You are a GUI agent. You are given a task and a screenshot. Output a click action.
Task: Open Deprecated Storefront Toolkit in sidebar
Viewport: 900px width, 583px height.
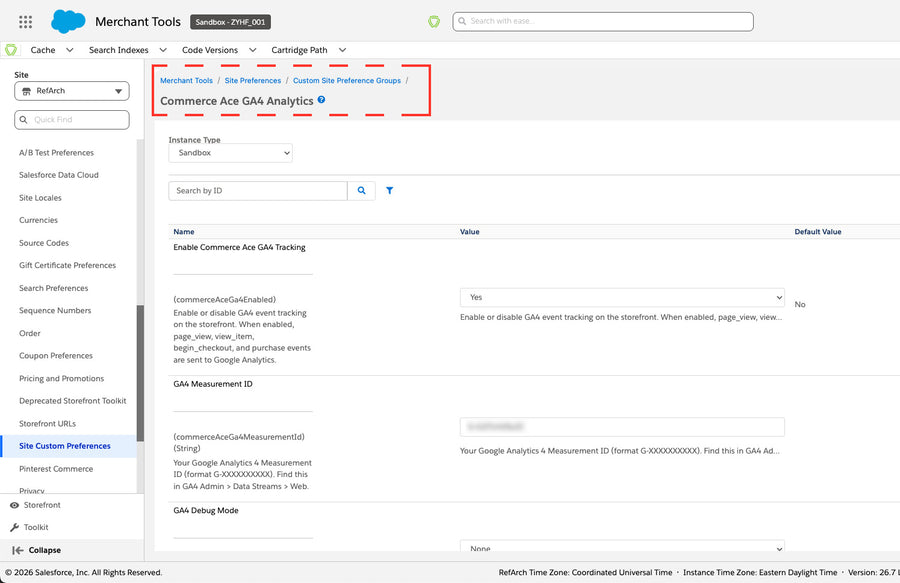(72, 401)
